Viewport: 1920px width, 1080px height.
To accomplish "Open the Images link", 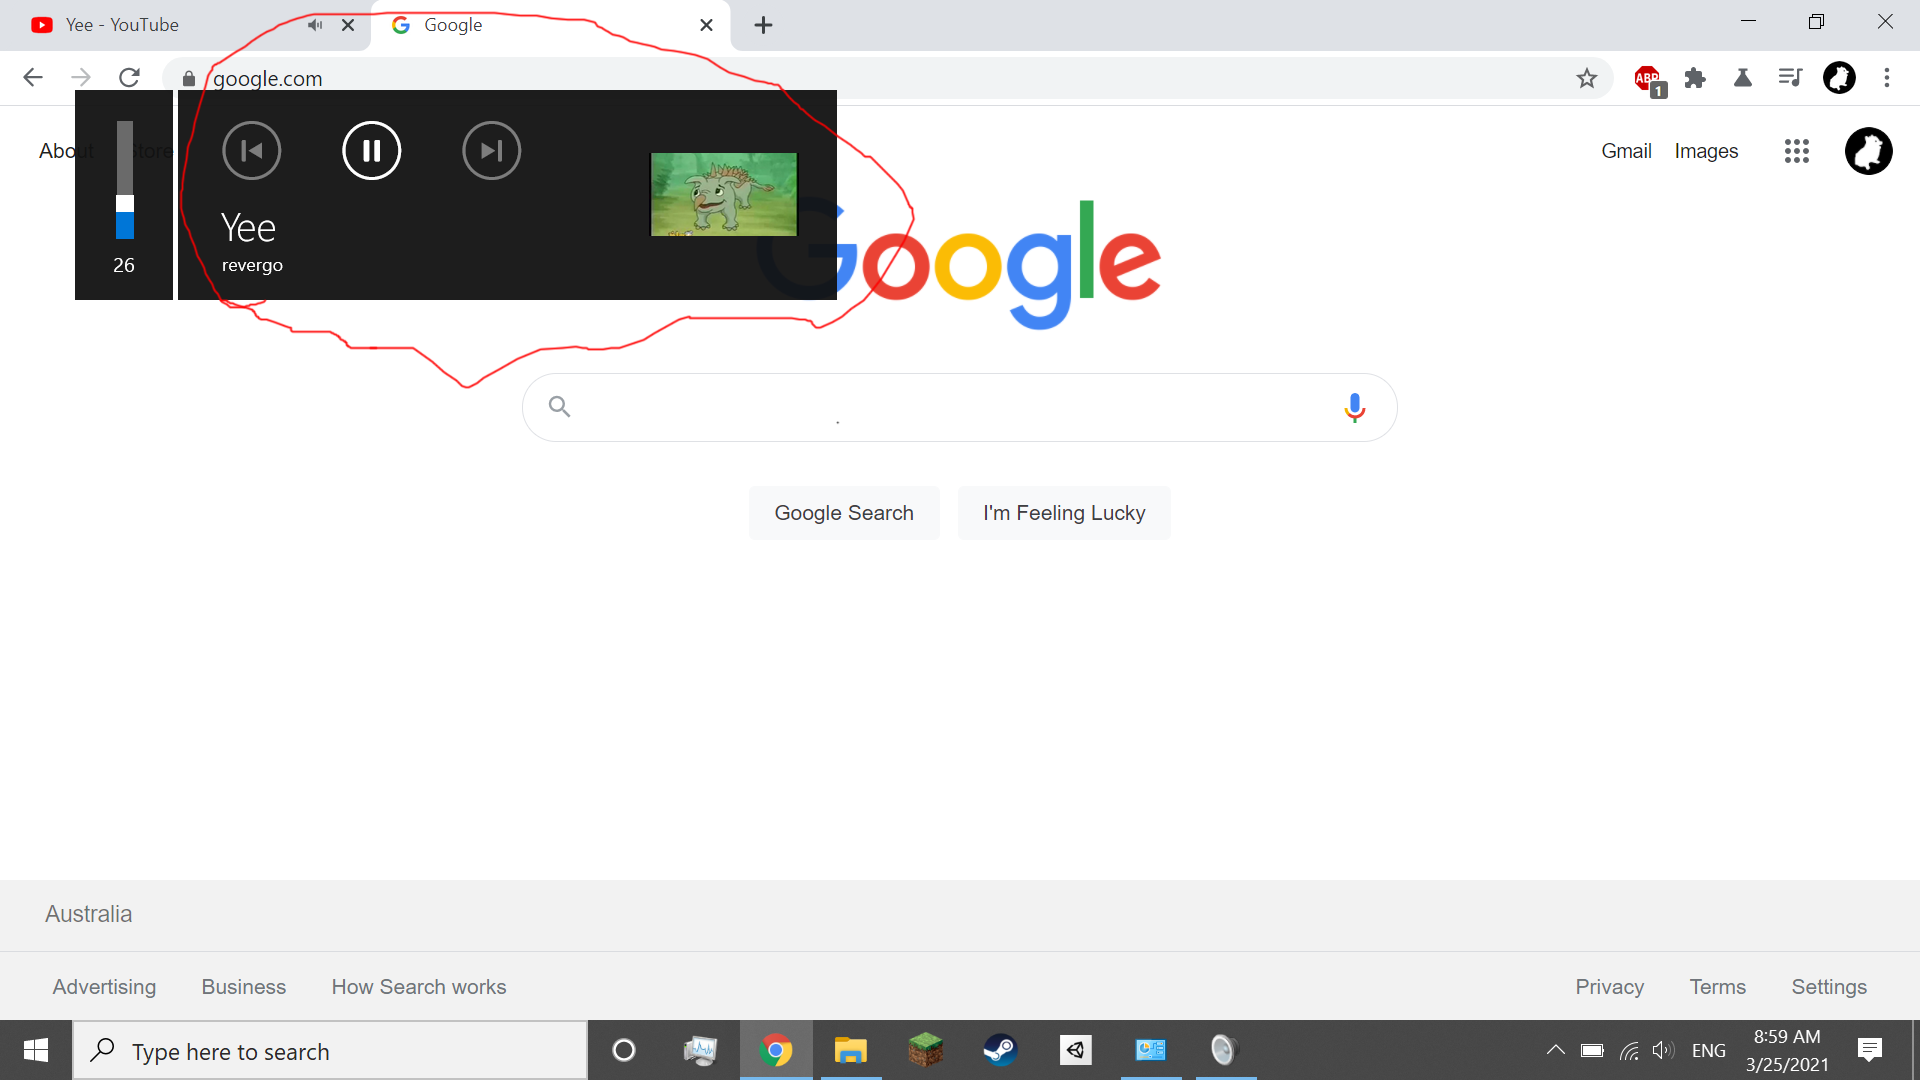I will (x=1706, y=151).
